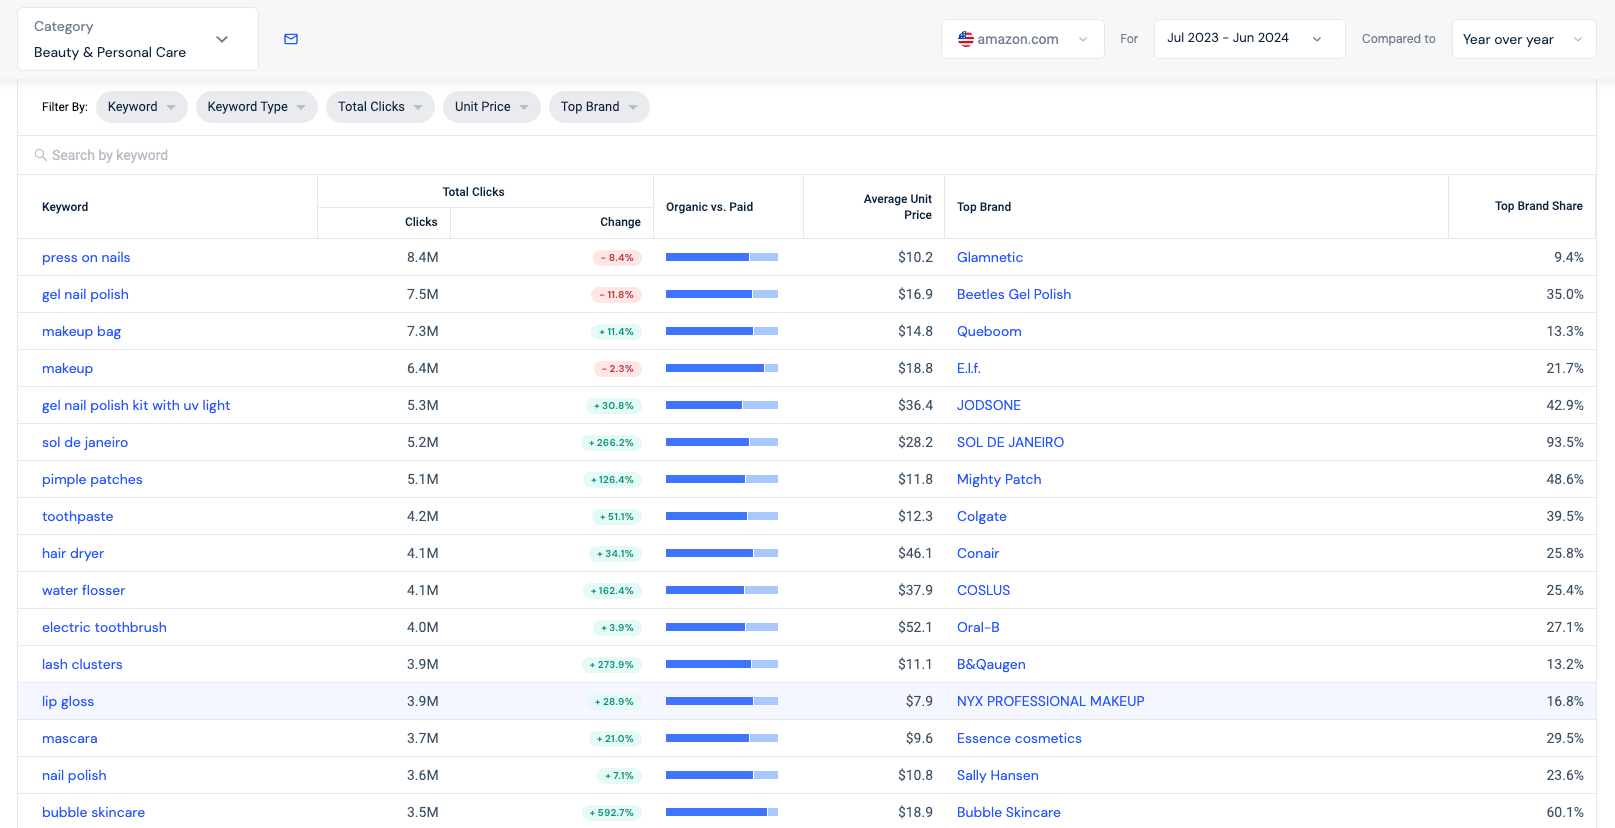Click the +266.2% change badge
The height and width of the screenshot is (828, 1615).
pos(612,443)
